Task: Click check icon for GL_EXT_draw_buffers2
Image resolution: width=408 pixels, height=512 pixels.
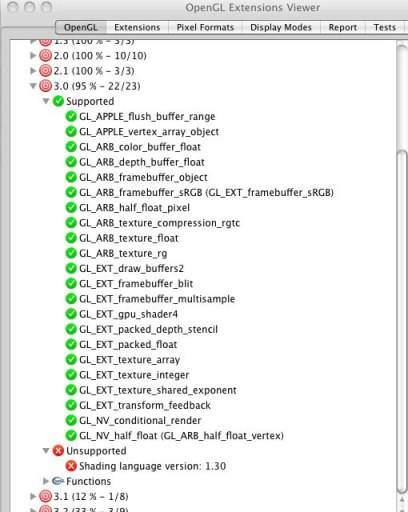Action: coord(71,268)
